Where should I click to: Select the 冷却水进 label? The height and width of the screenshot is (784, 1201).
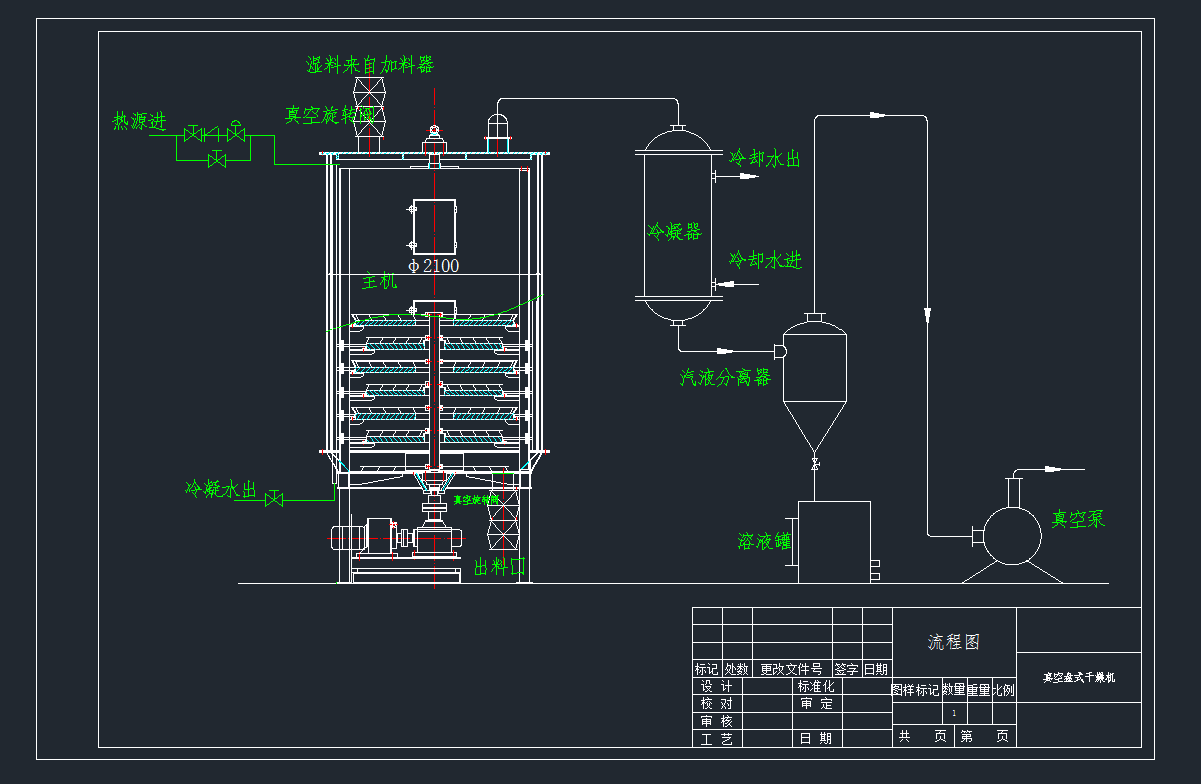tap(765, 261)
